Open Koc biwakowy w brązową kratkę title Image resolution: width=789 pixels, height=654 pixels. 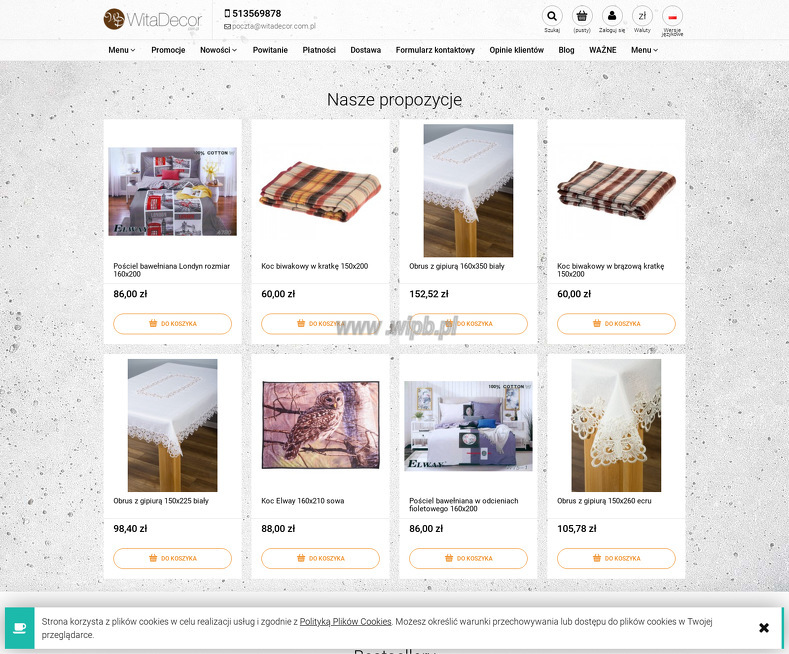point(610,270)
